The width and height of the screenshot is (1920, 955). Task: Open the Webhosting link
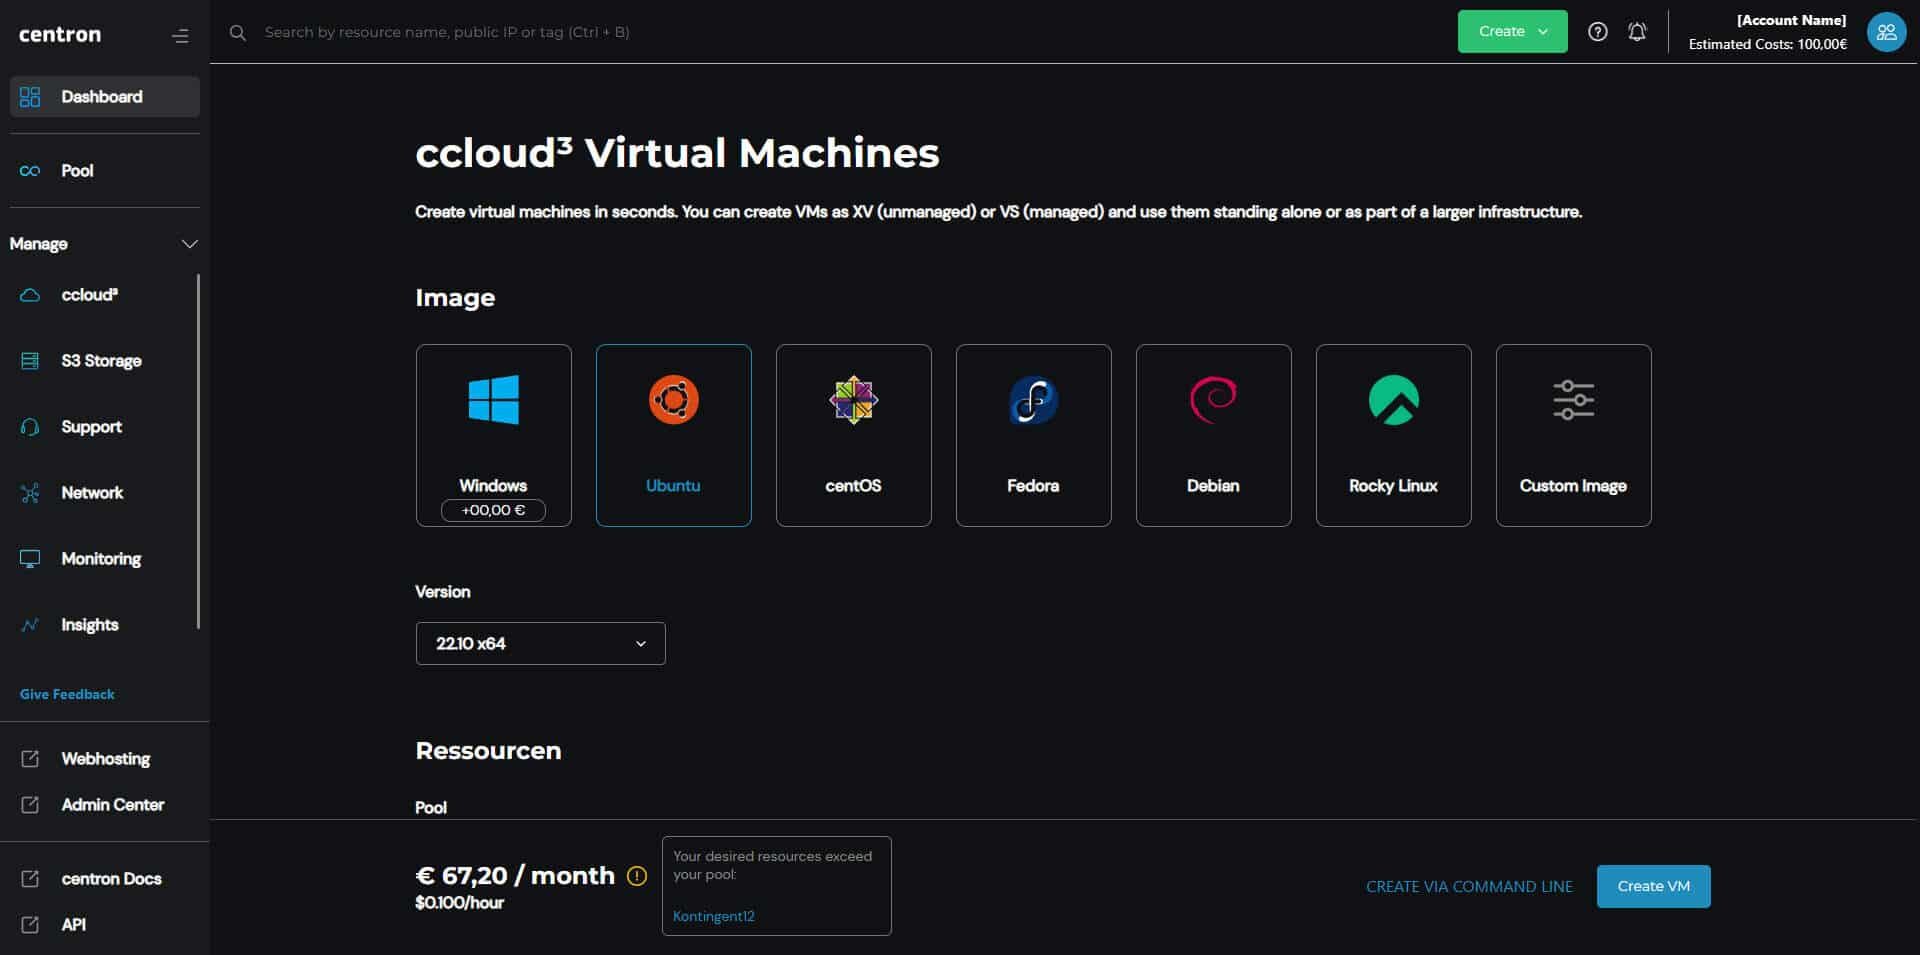coord(105,759)
